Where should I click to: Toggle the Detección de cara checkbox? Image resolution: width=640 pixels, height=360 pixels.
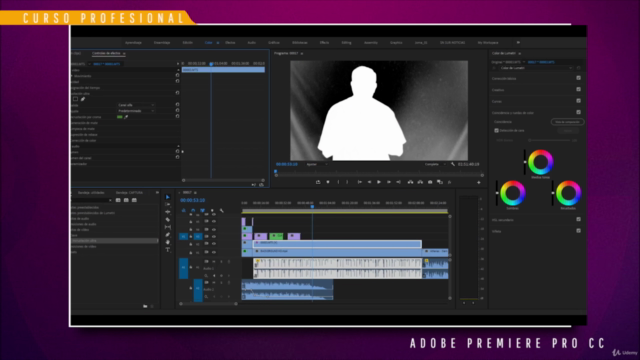tap(496, 131)
